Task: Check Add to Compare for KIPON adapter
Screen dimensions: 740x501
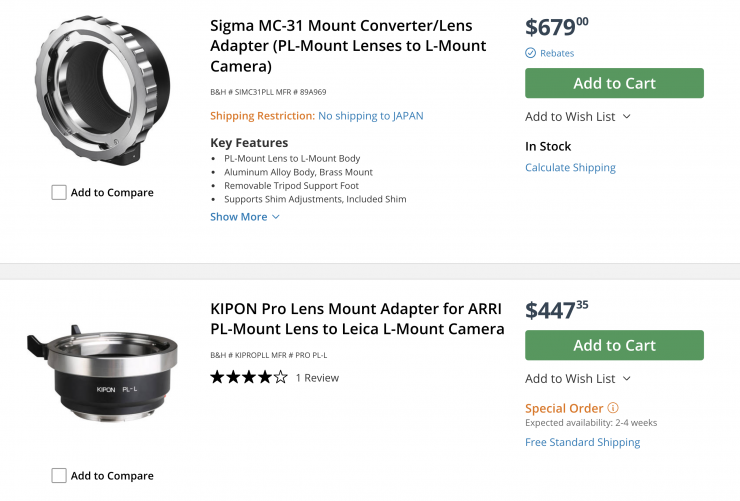Action: pyautogui.click(x=59, y=476)
